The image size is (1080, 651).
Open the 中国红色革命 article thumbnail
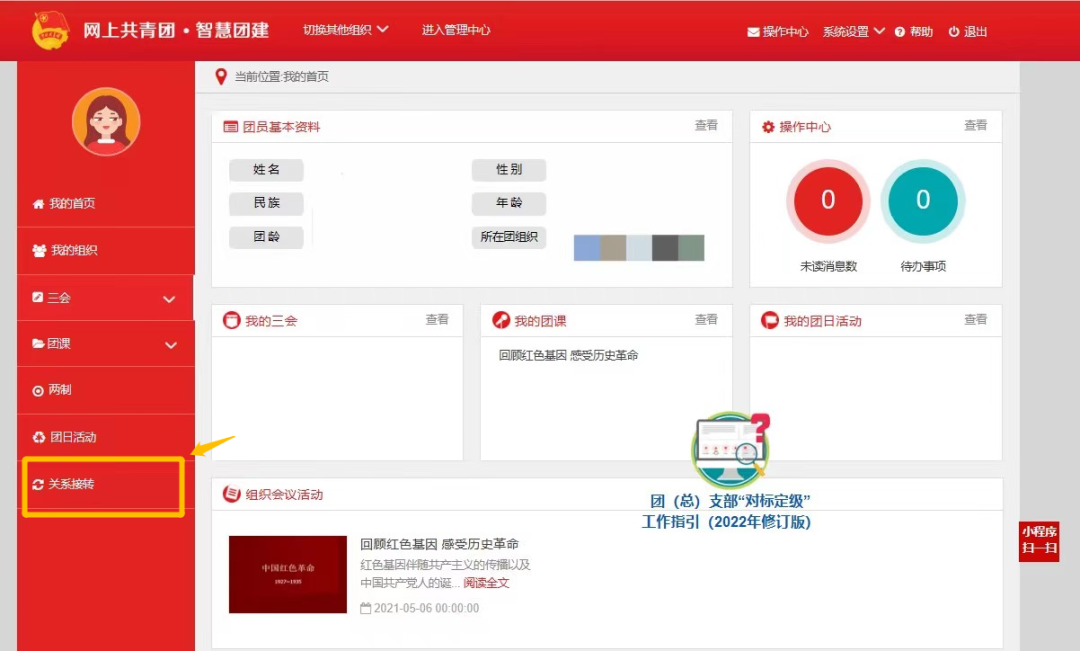point(287,574)
